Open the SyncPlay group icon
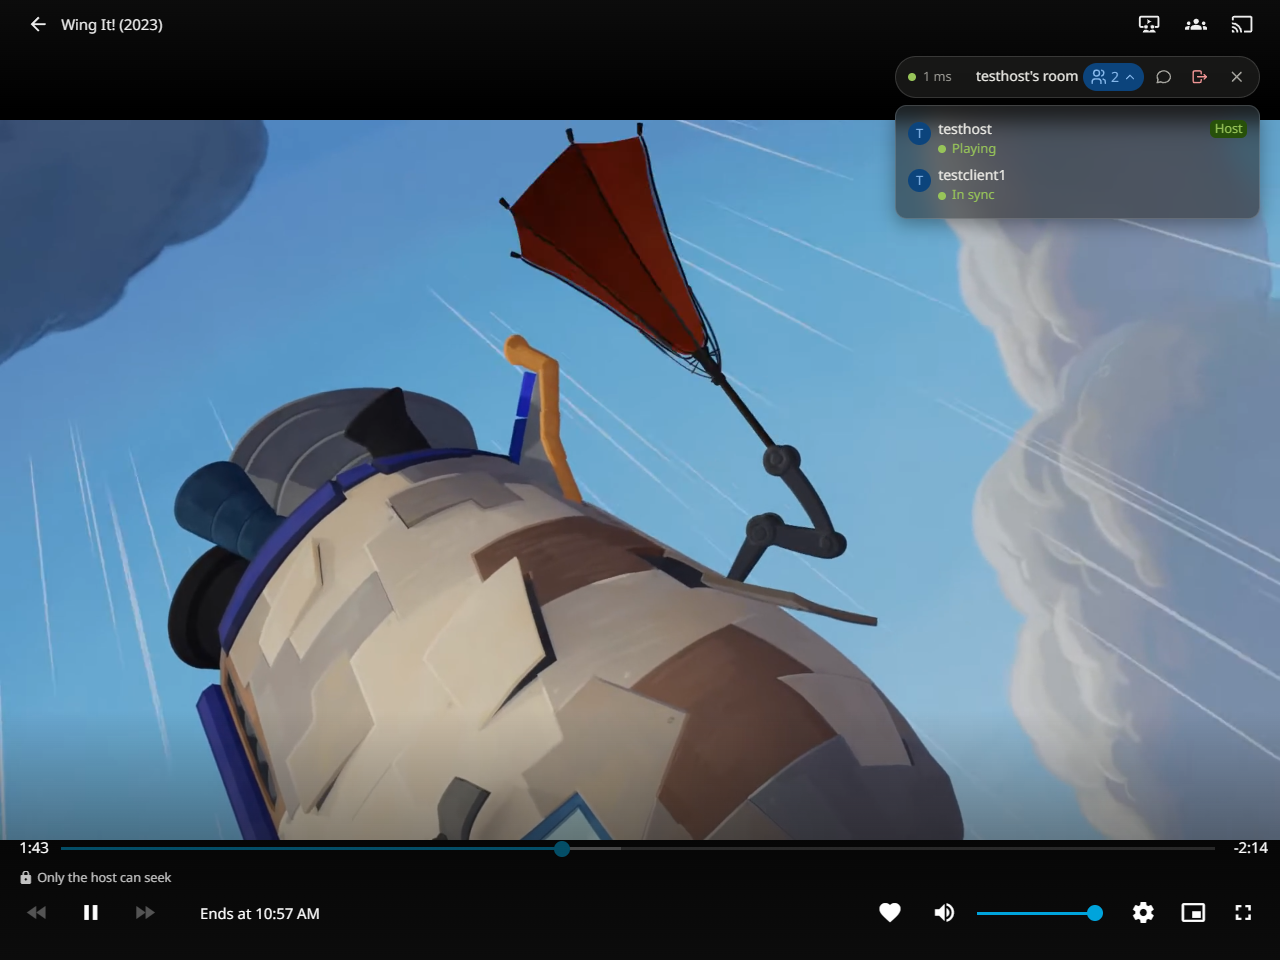1280x960 pixels. 1196,24
